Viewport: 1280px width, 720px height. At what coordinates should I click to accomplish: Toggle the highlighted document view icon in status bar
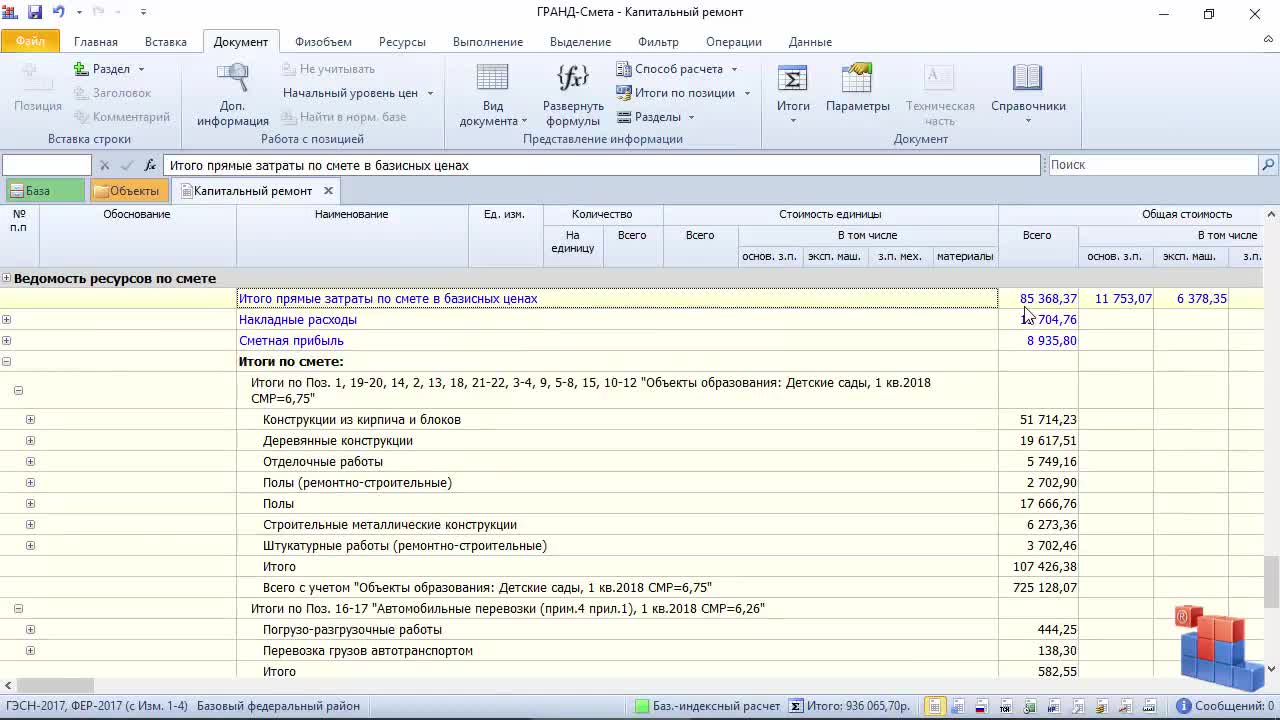click(934, 706)
